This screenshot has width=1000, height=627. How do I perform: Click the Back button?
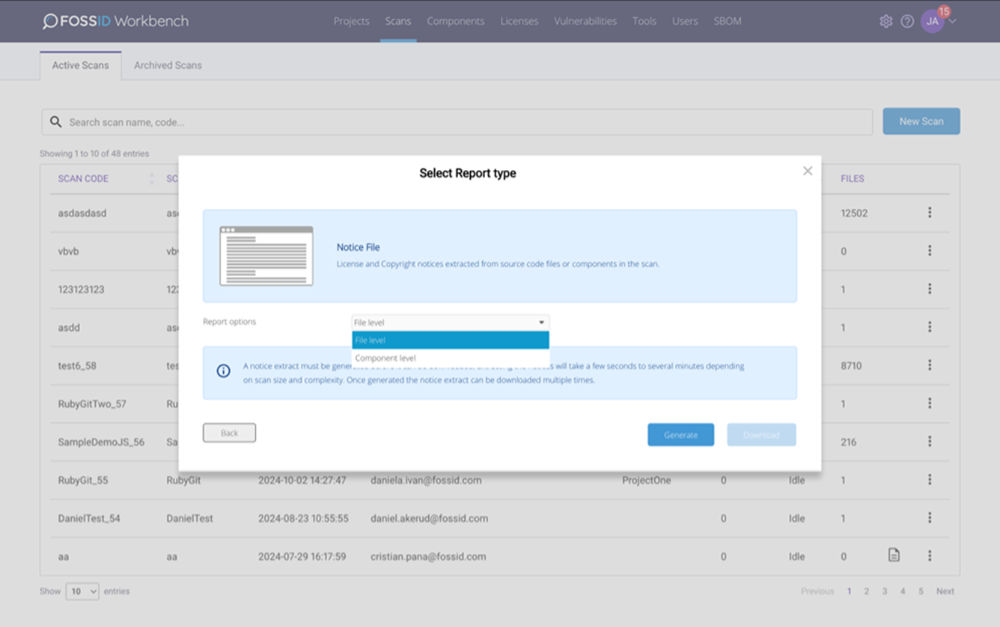coord(229,433)
